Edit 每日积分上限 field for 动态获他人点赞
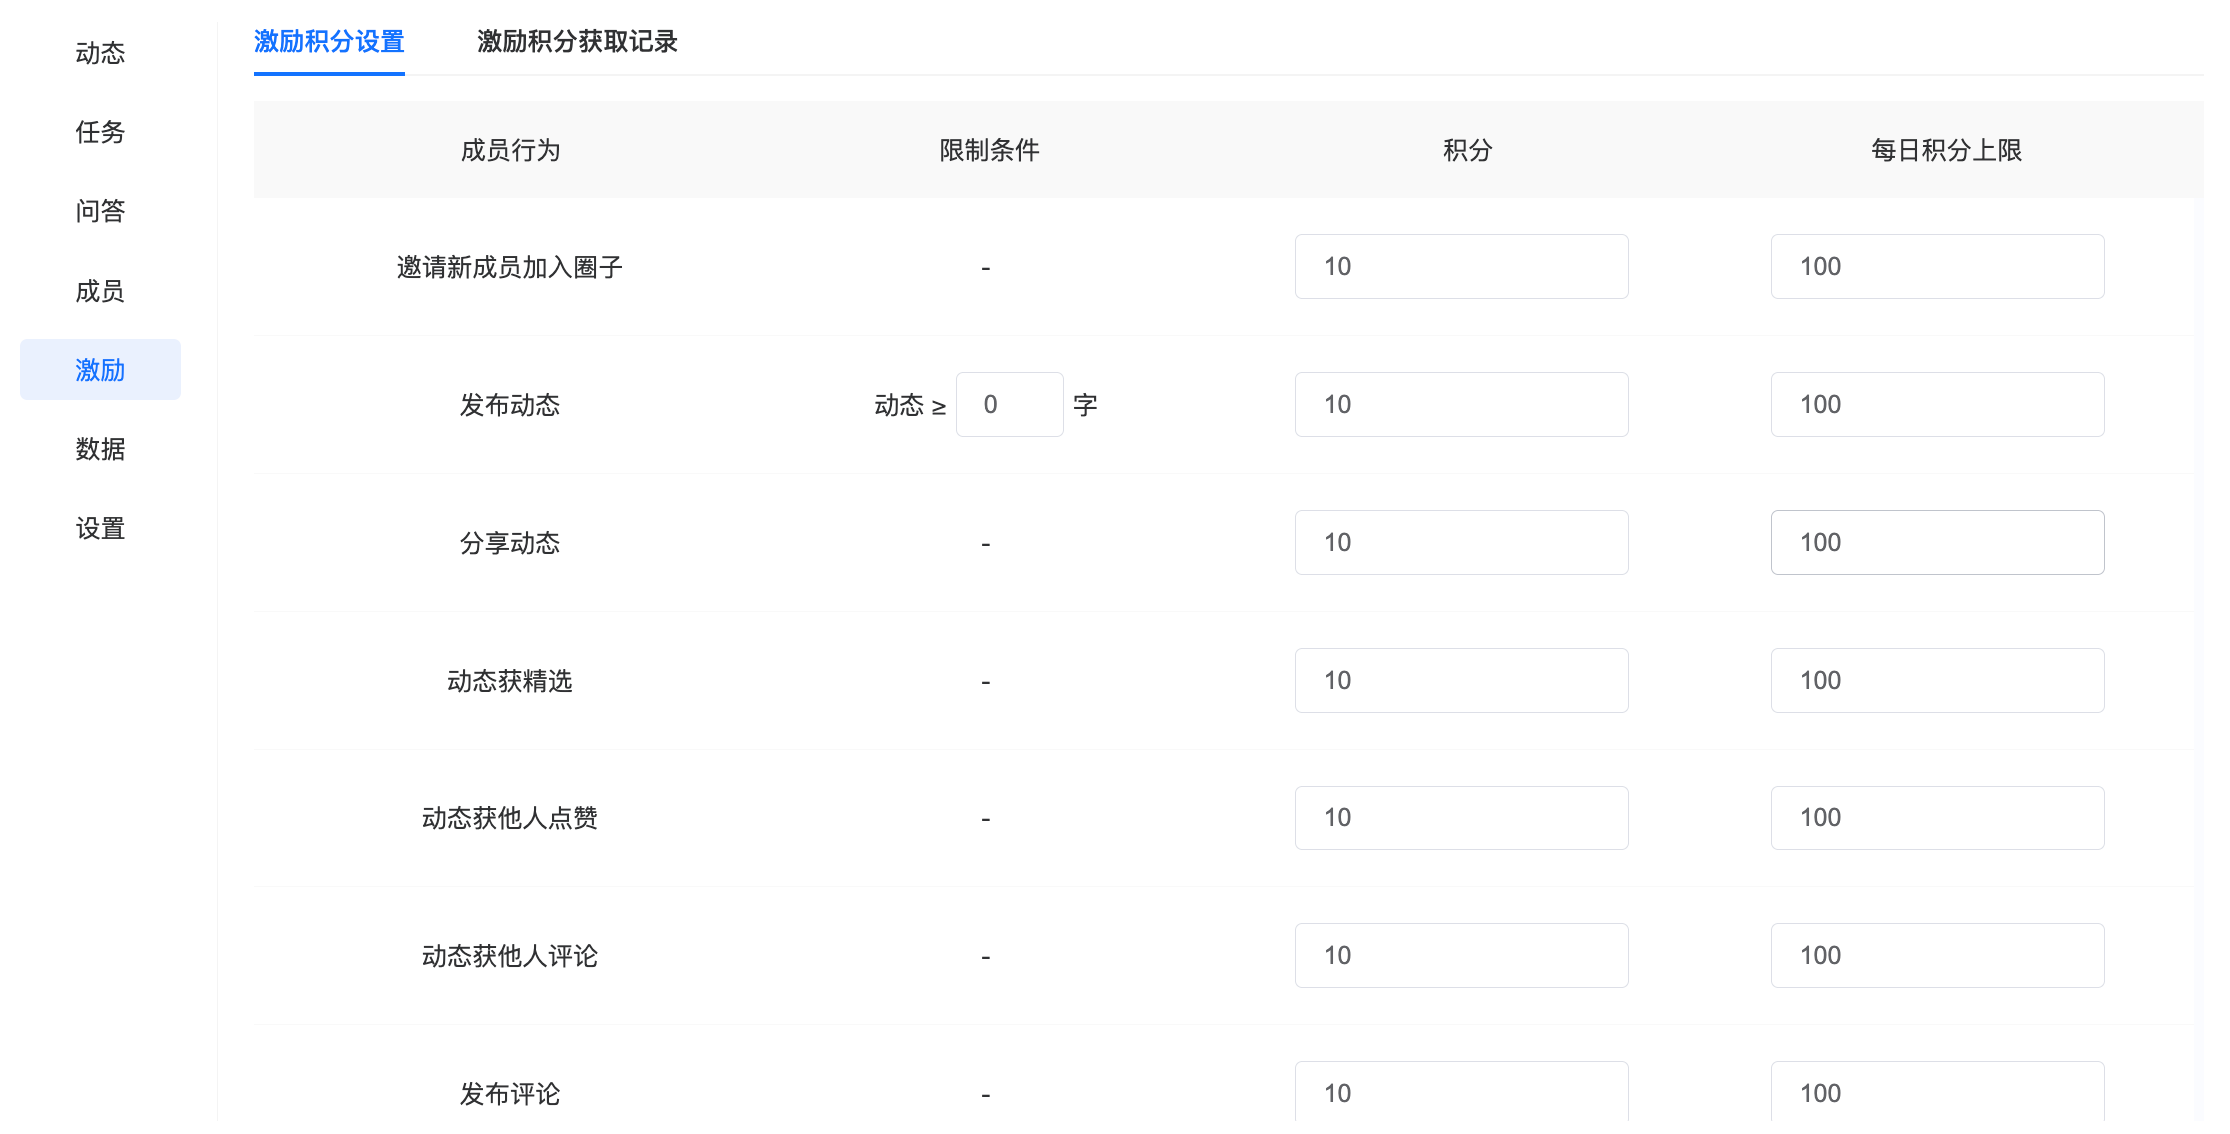Viewport: 2230px width, 1134px height. [1937, 818]
